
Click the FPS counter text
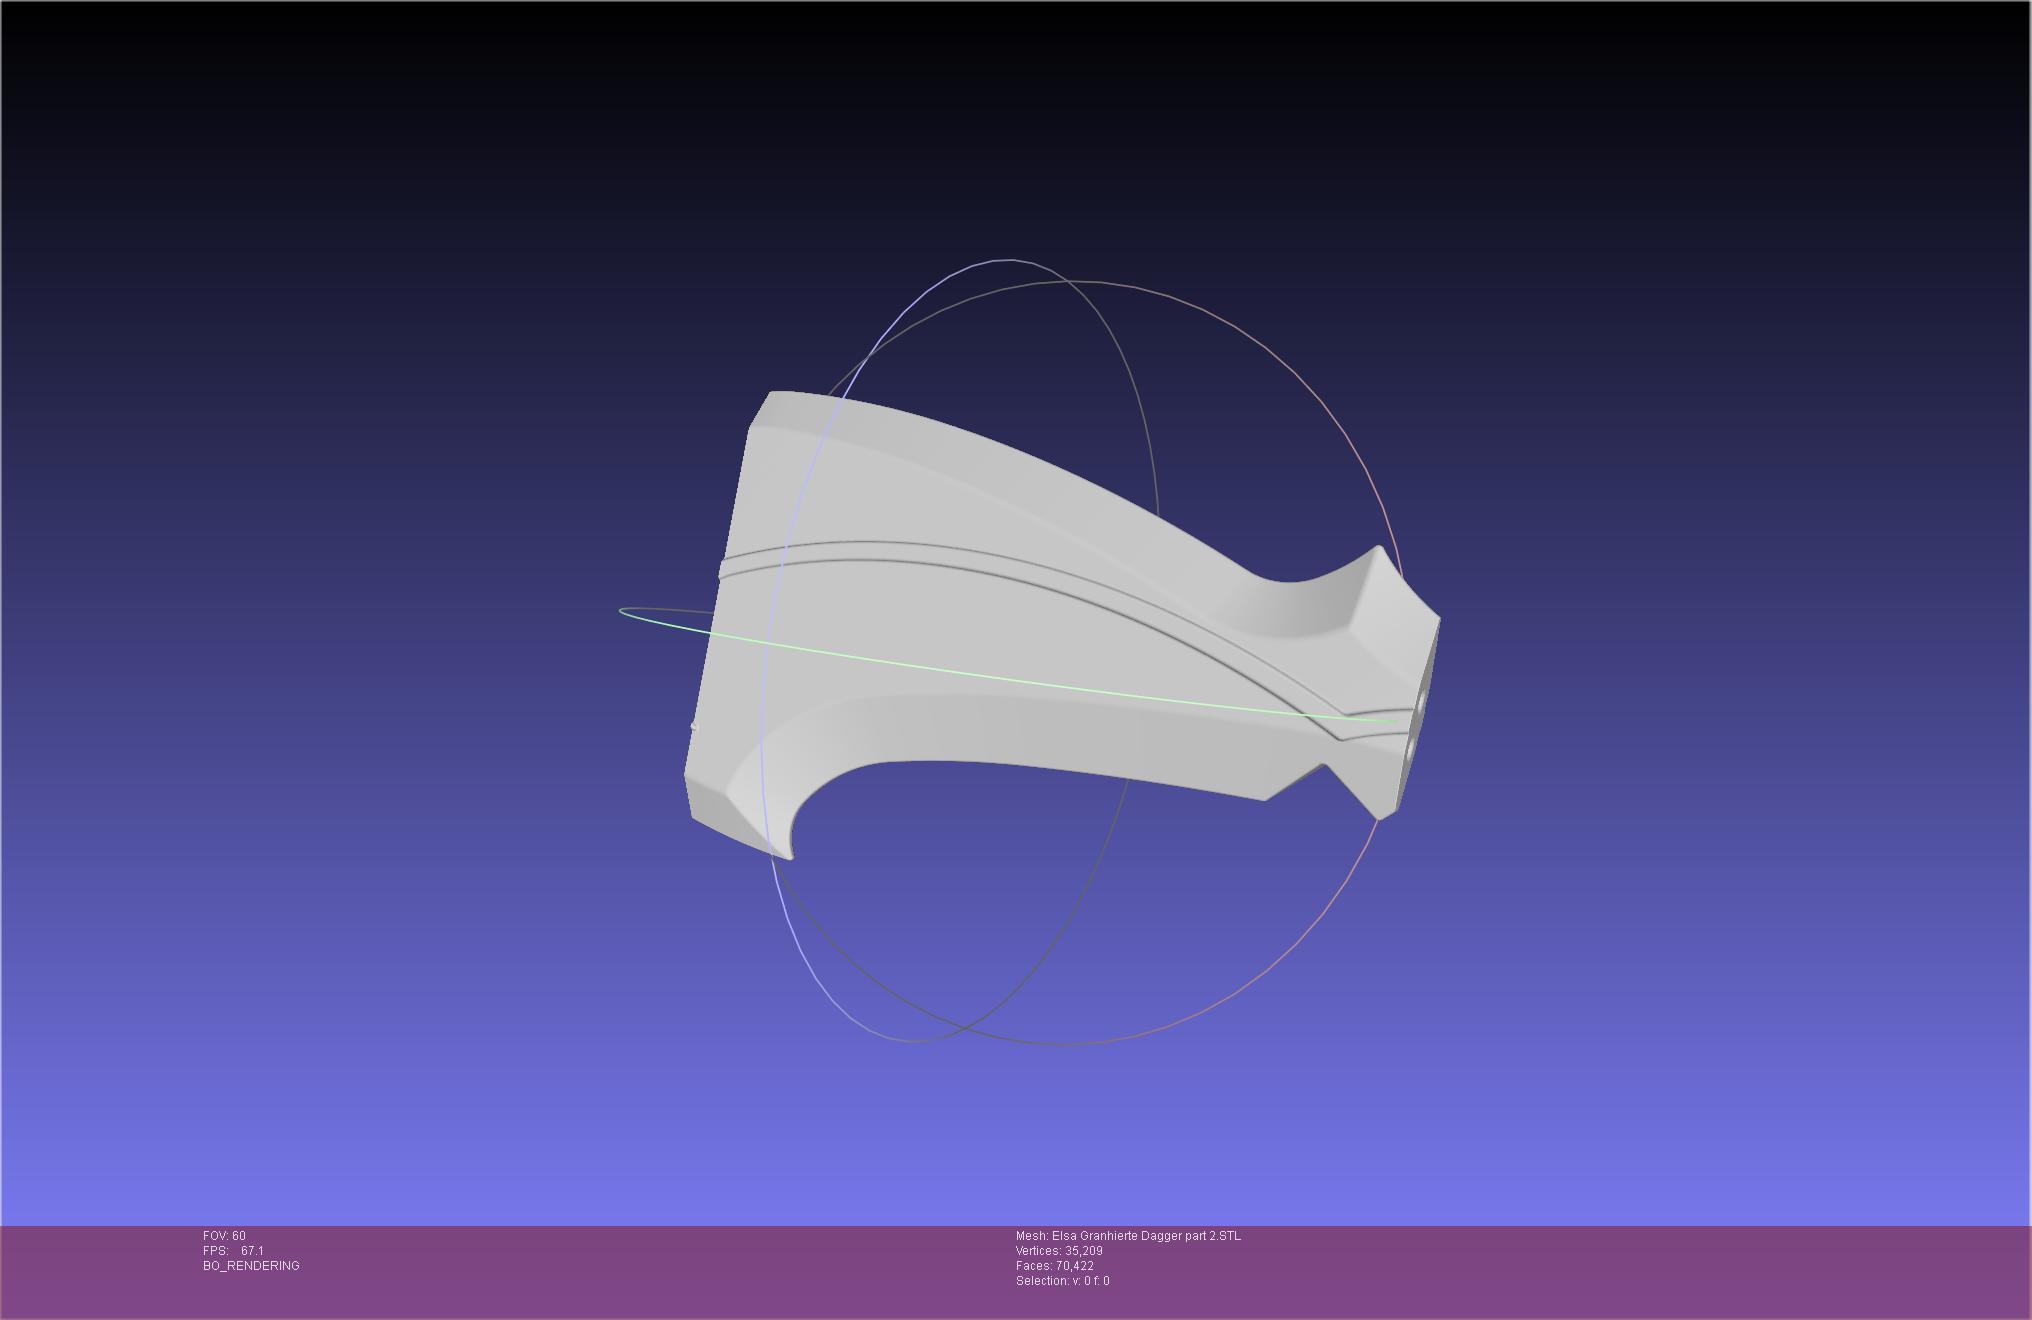click(x=233, y=1251)
